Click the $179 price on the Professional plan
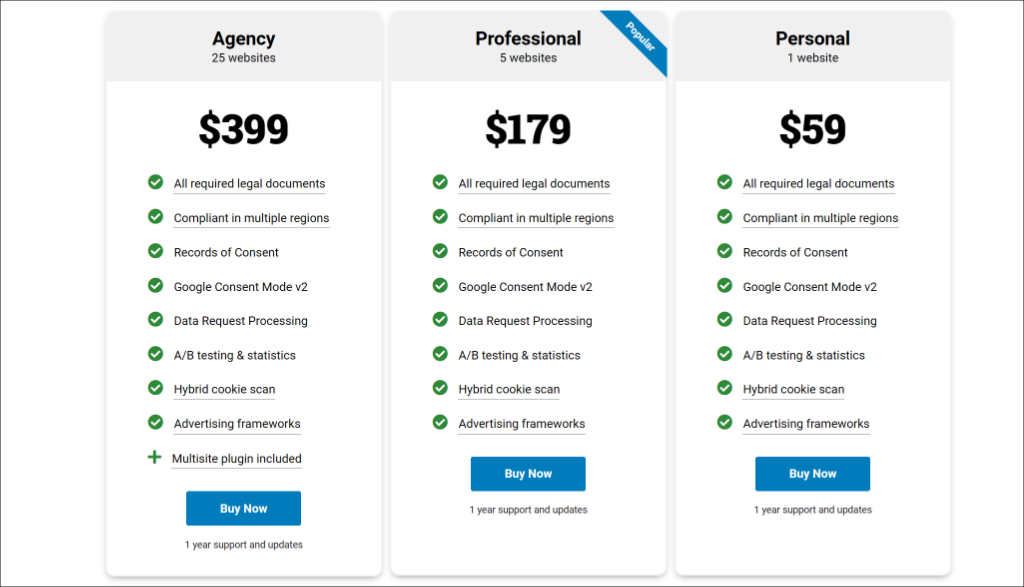 coord(528,129)
